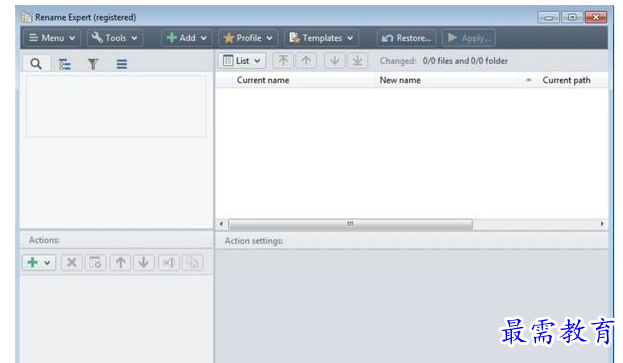623x363 pixels.
Task: Minimize the Rename Expert window
Action: pos(549,17)
